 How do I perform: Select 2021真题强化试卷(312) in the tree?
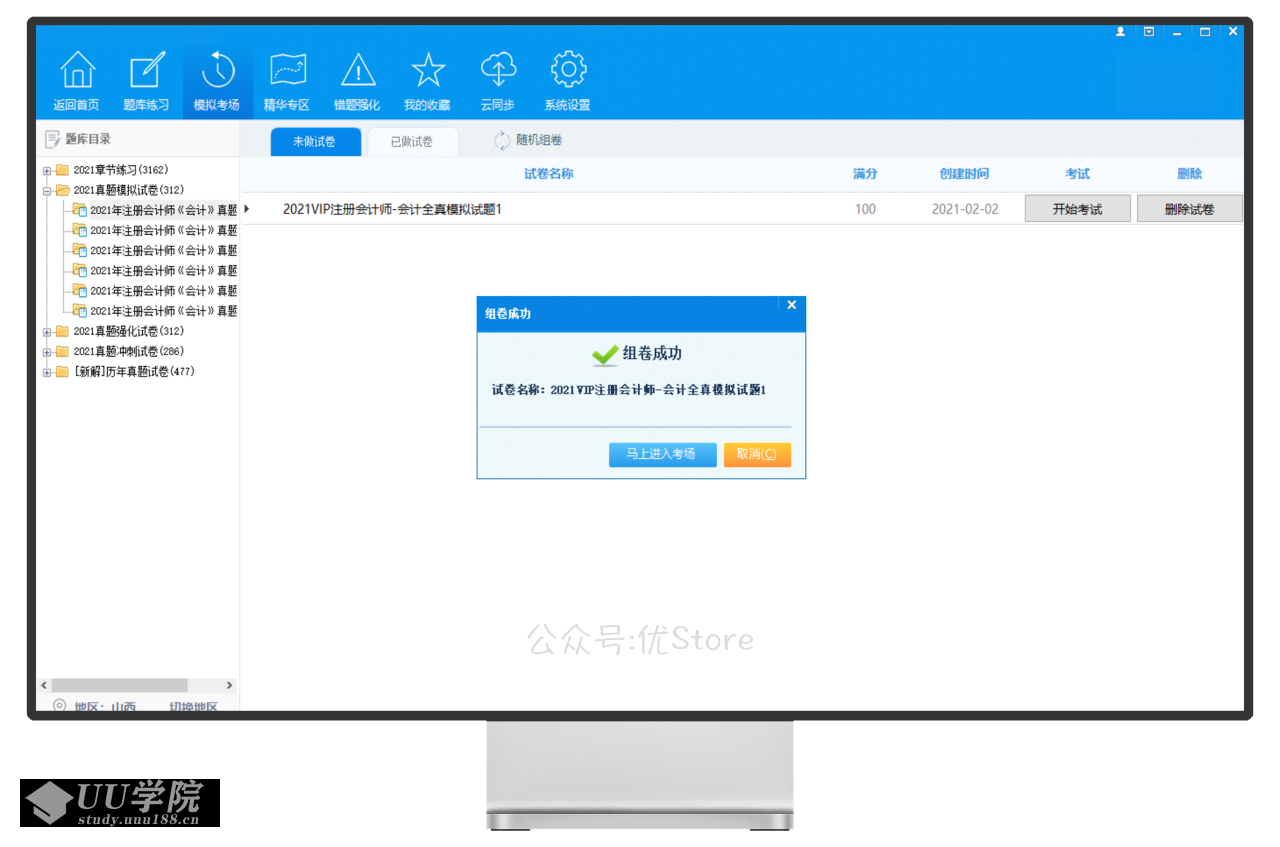[x=128, y=331]
